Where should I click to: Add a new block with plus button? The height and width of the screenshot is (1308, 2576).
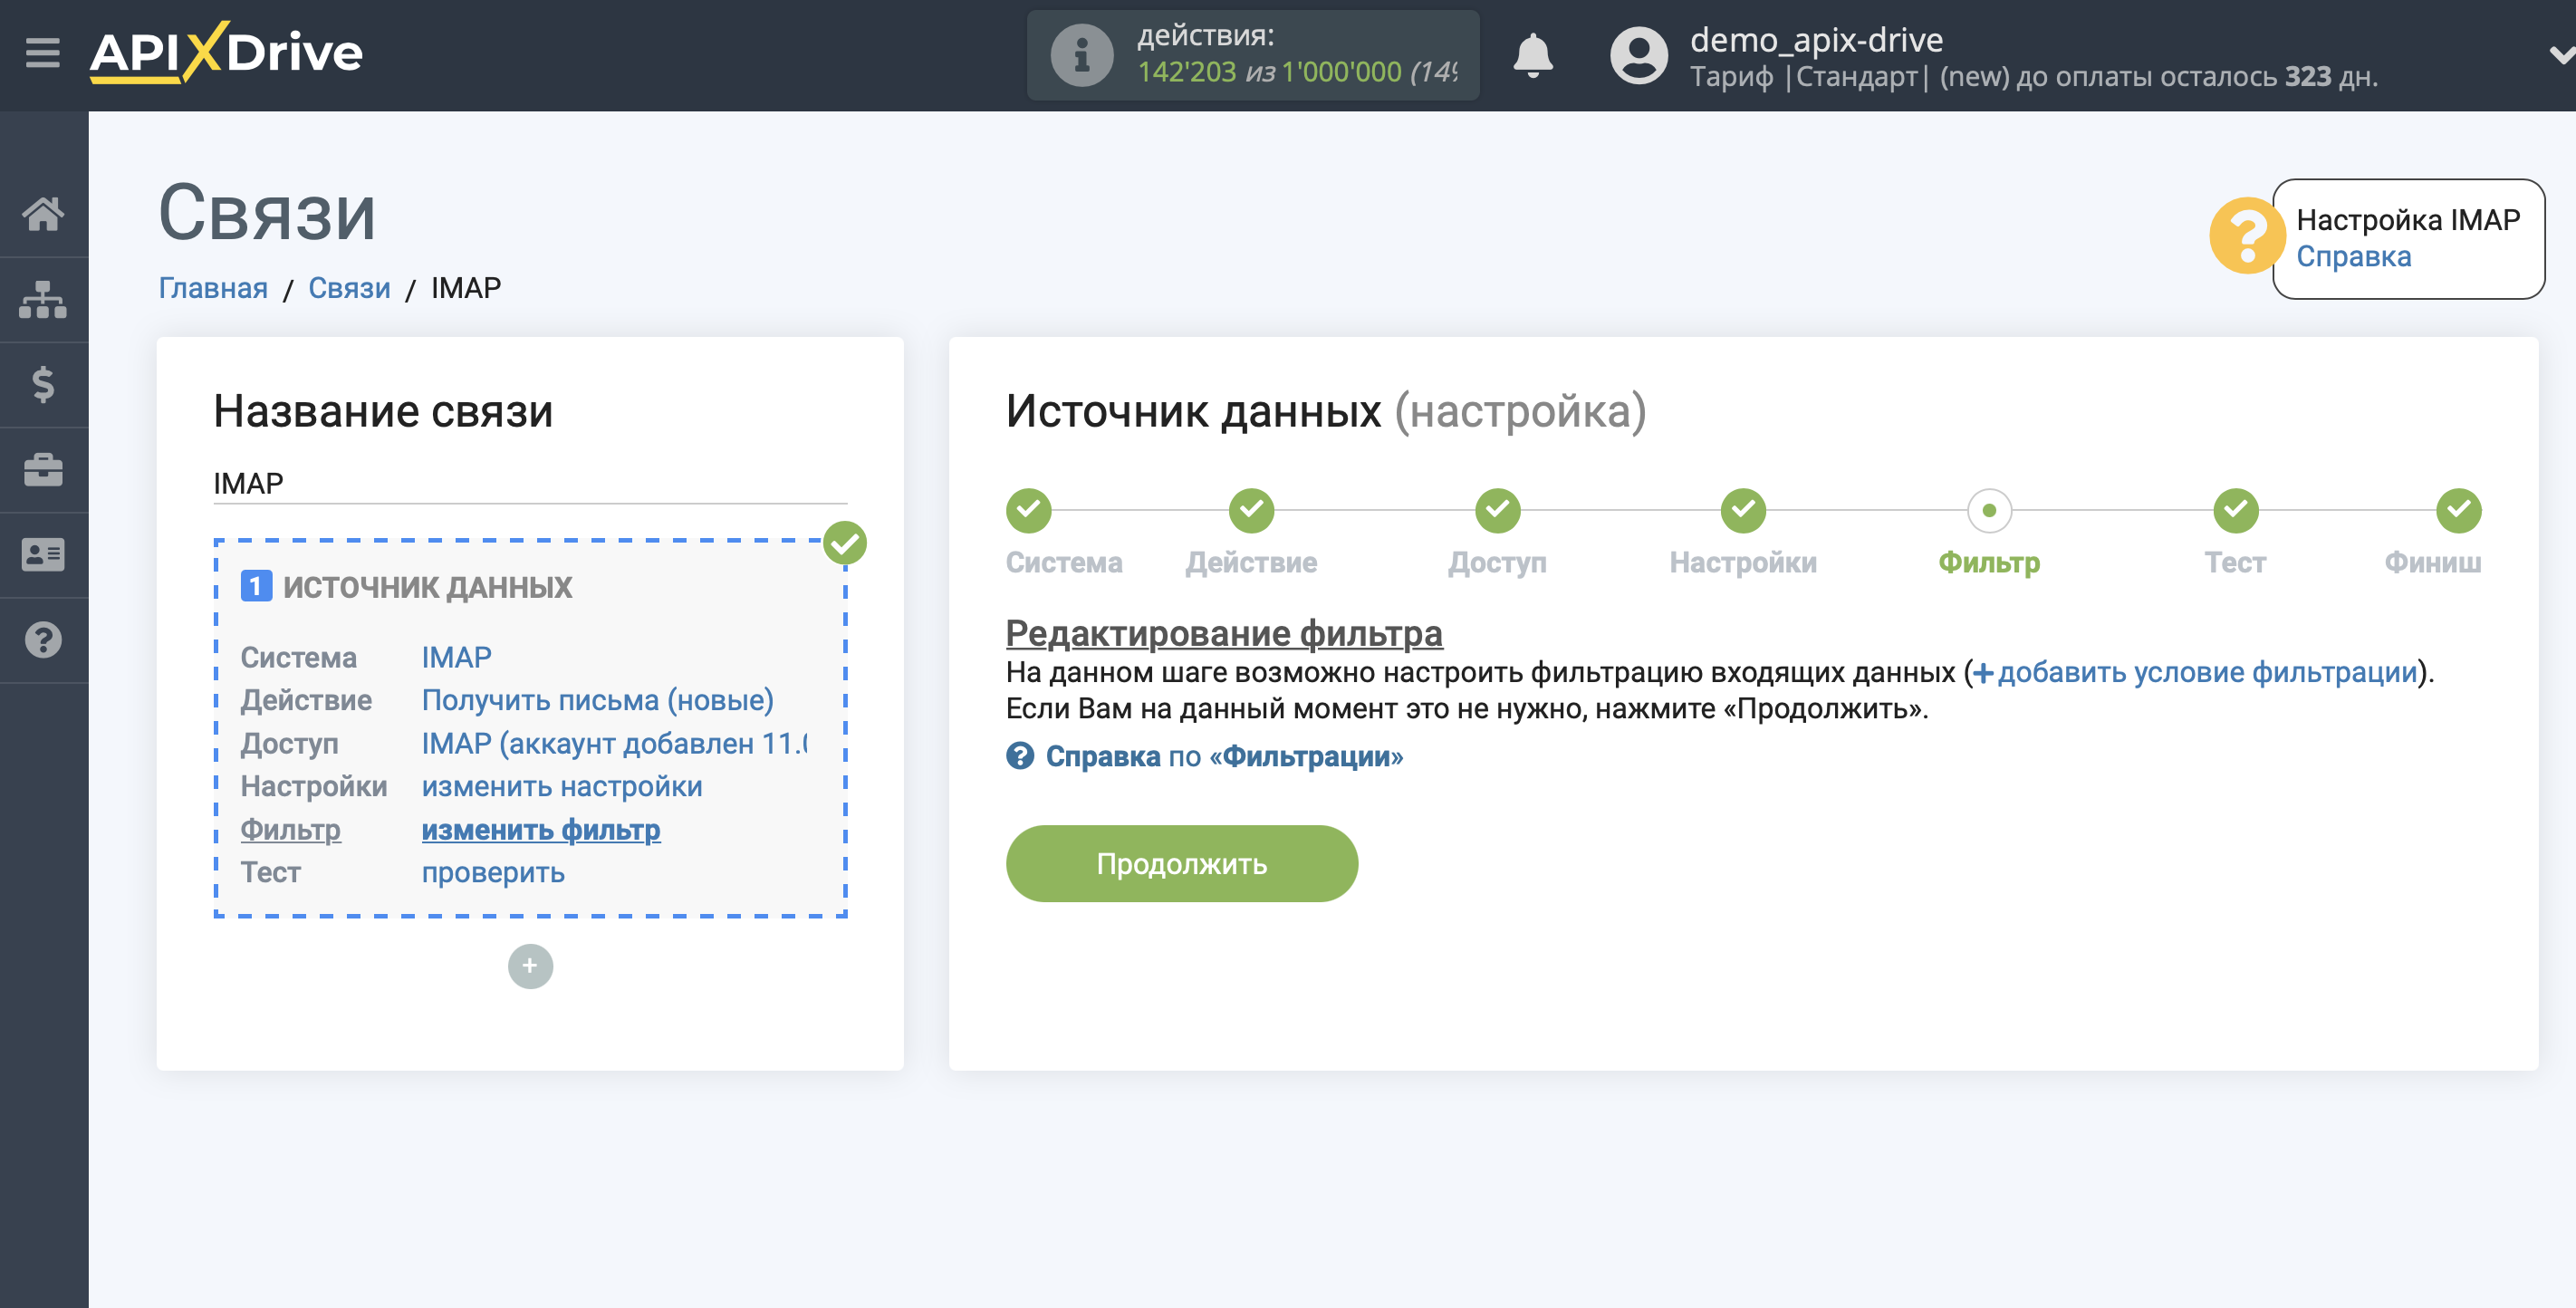point(530,966)
